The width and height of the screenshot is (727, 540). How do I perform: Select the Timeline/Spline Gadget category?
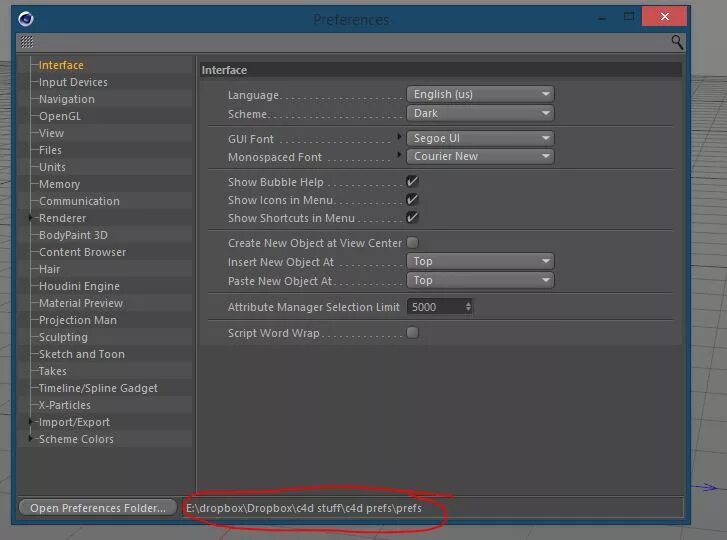tap(98, 388)
